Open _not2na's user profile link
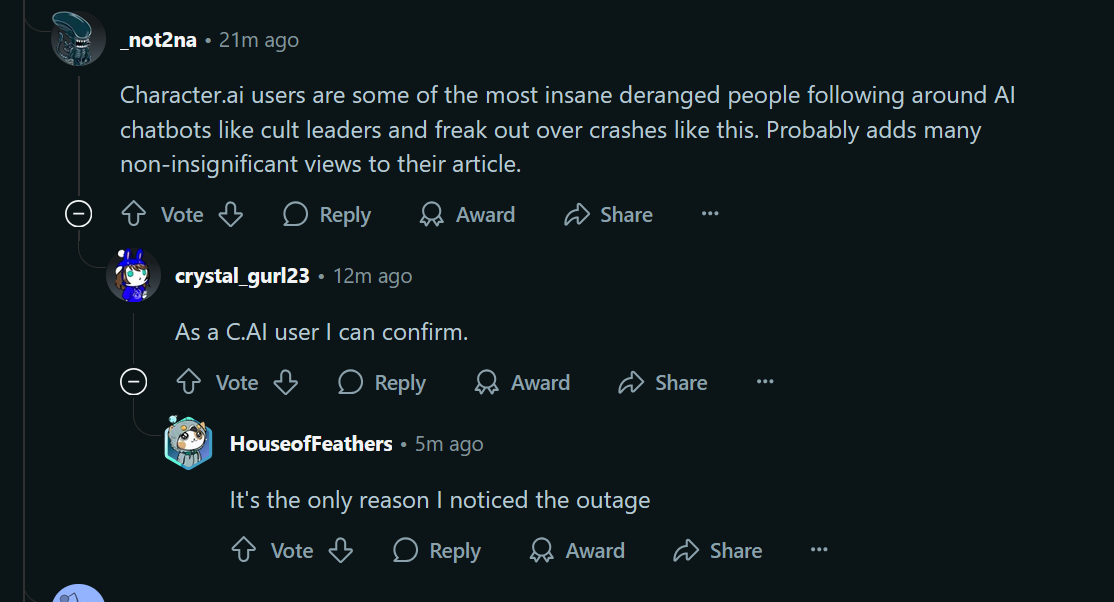Screen dimensions: 1114x602 [x=158, y=40]
